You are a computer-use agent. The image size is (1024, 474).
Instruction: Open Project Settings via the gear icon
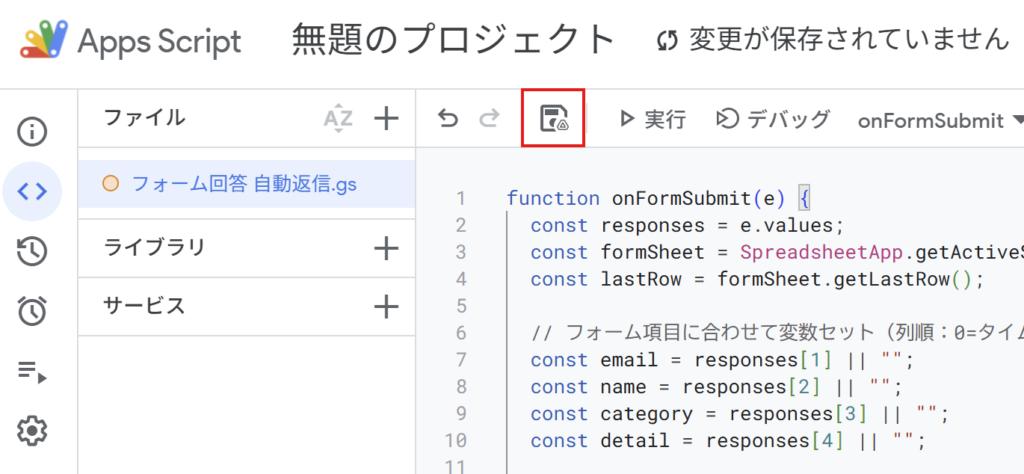(x=32, y=430)
